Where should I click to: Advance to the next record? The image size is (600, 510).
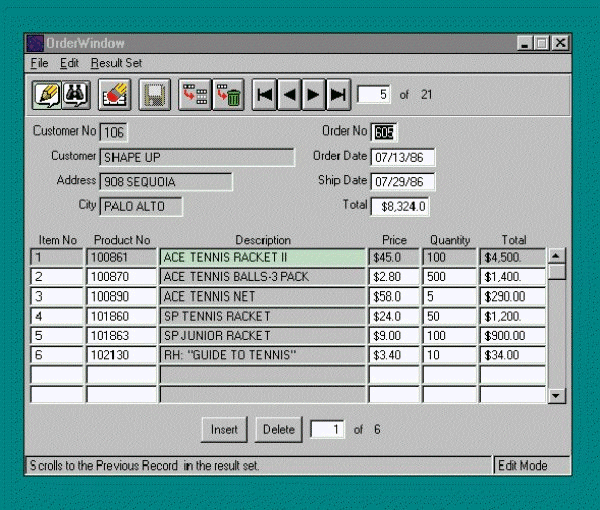(x=314, y=95)
